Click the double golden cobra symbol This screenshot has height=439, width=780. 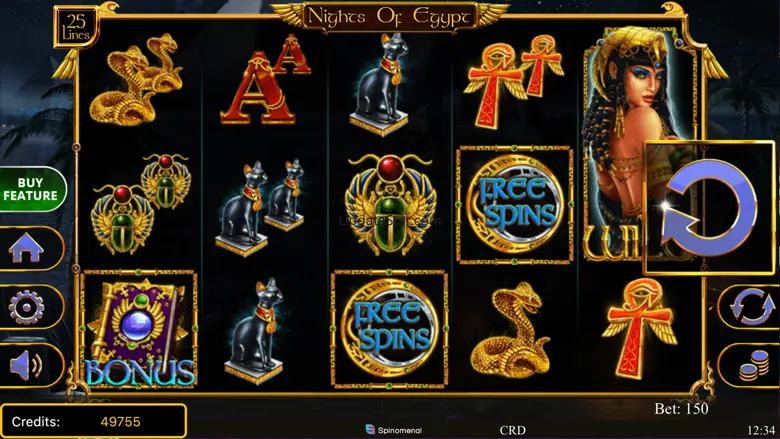(x=136, y=80)
